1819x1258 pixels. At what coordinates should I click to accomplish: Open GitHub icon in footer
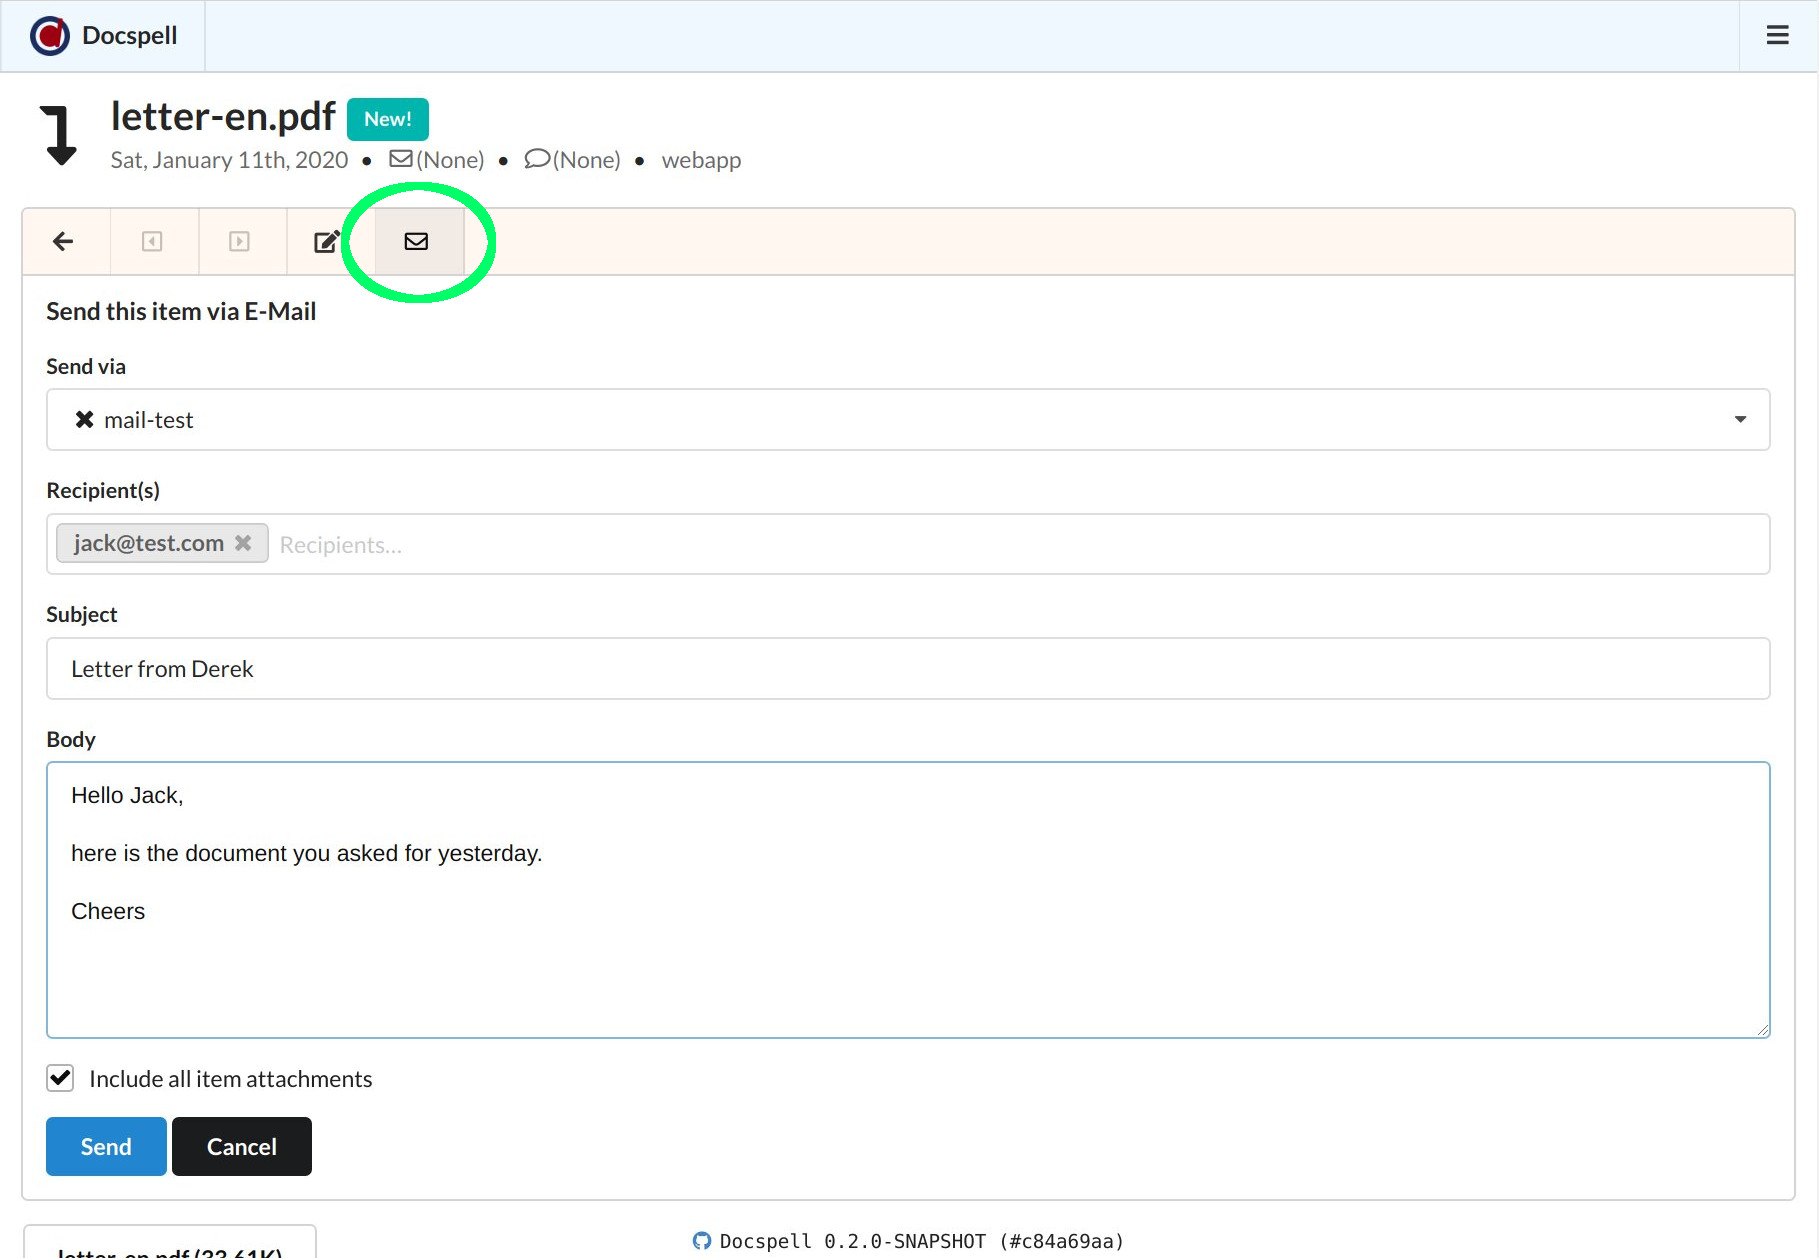702,1241
